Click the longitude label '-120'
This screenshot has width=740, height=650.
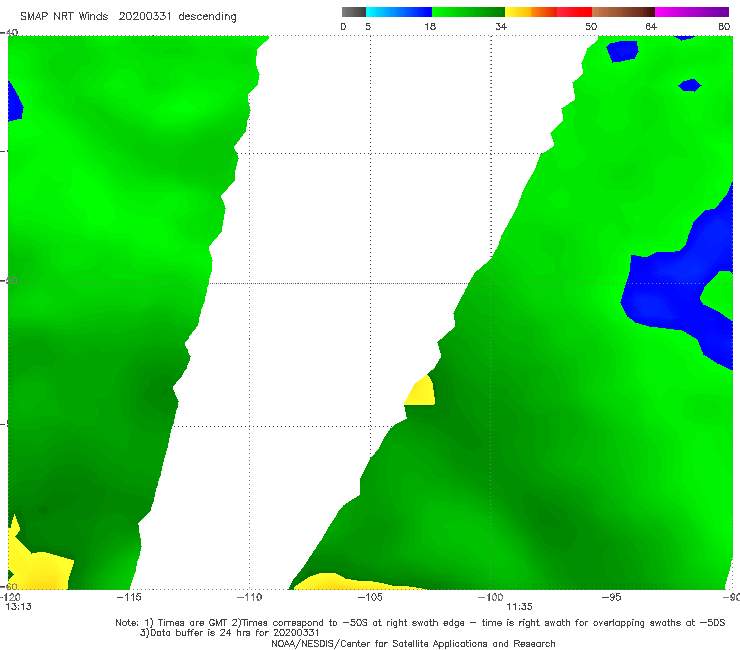point(10,597)
